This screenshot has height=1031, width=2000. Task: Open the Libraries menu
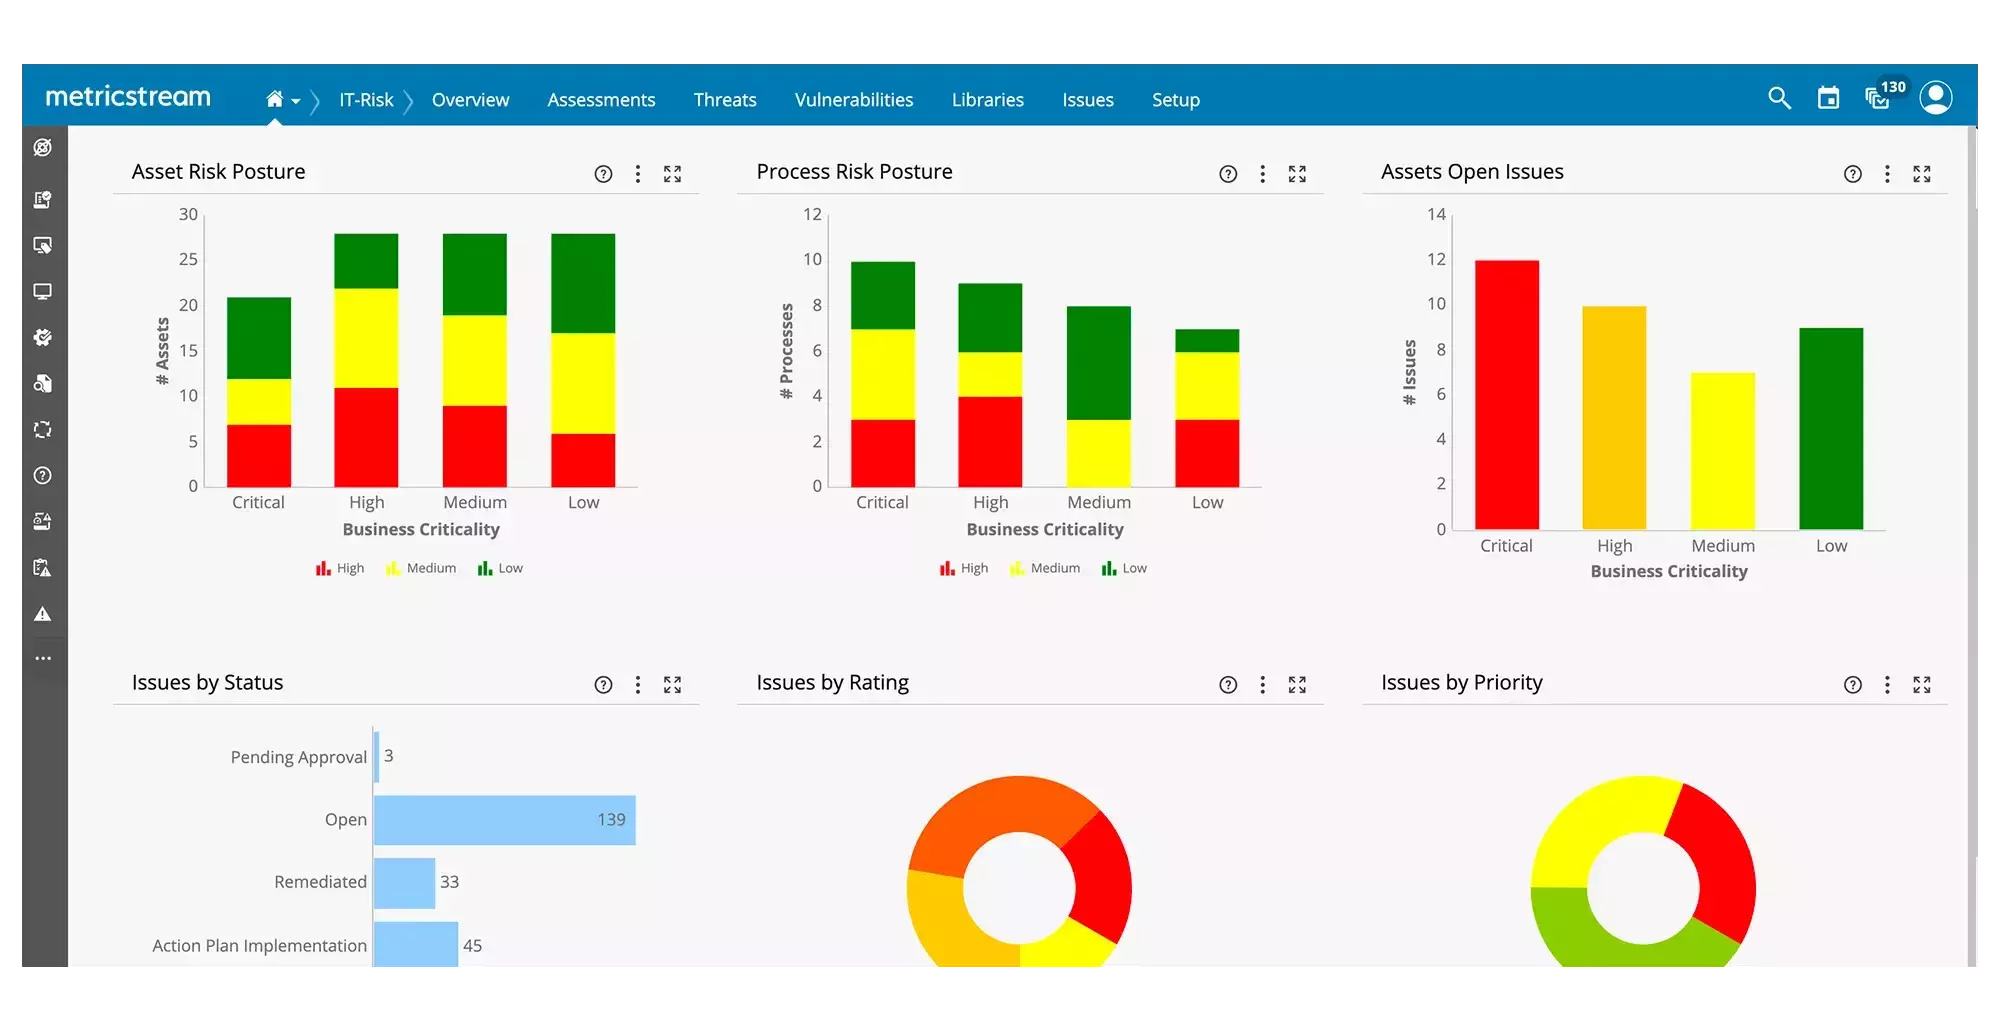(x=988, y=100)
